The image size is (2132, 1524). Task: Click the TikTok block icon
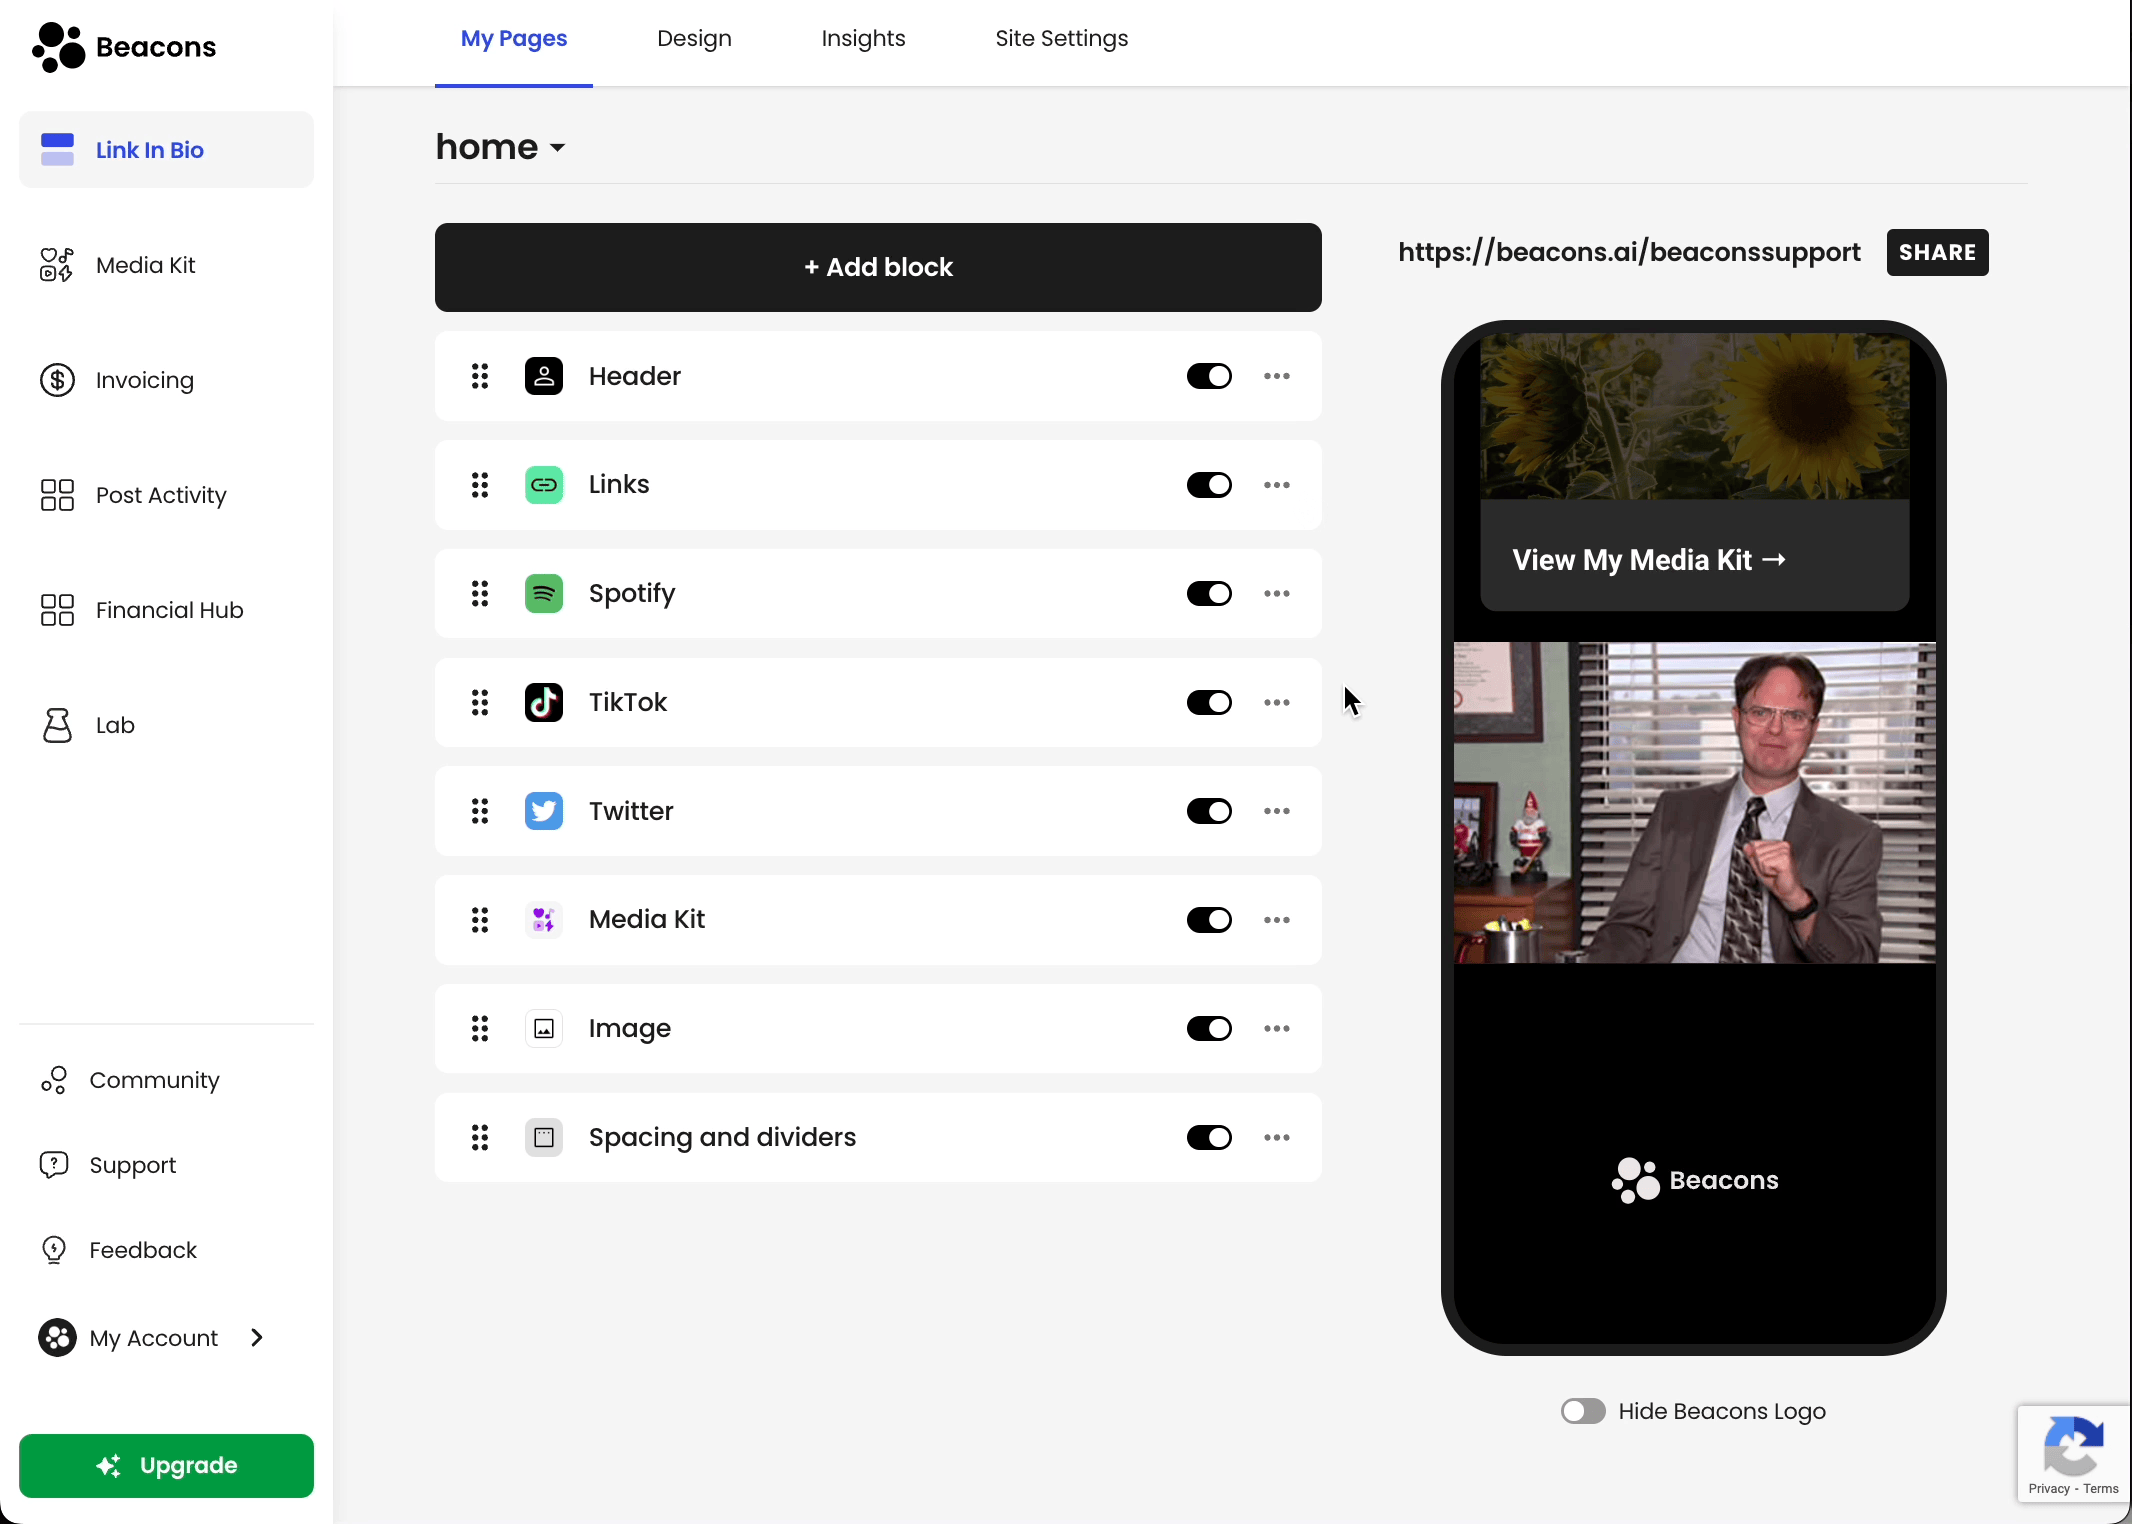[544, 702]
